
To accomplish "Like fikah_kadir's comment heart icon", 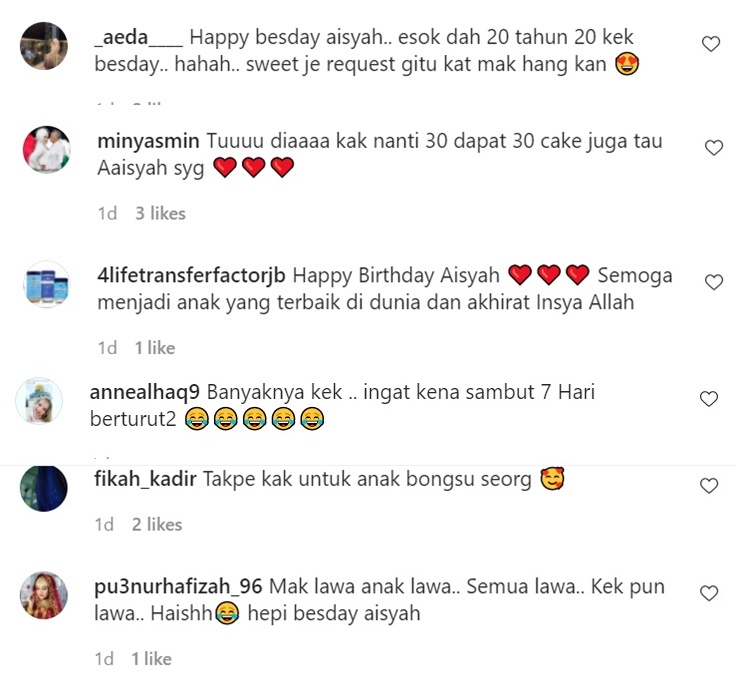I will 709,486.
